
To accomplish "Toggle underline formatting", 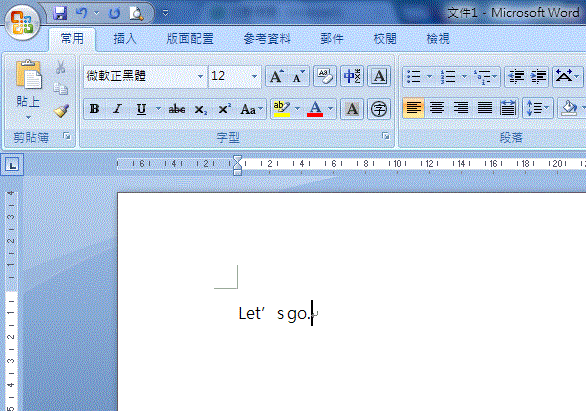I will click(x=141, y=109).
